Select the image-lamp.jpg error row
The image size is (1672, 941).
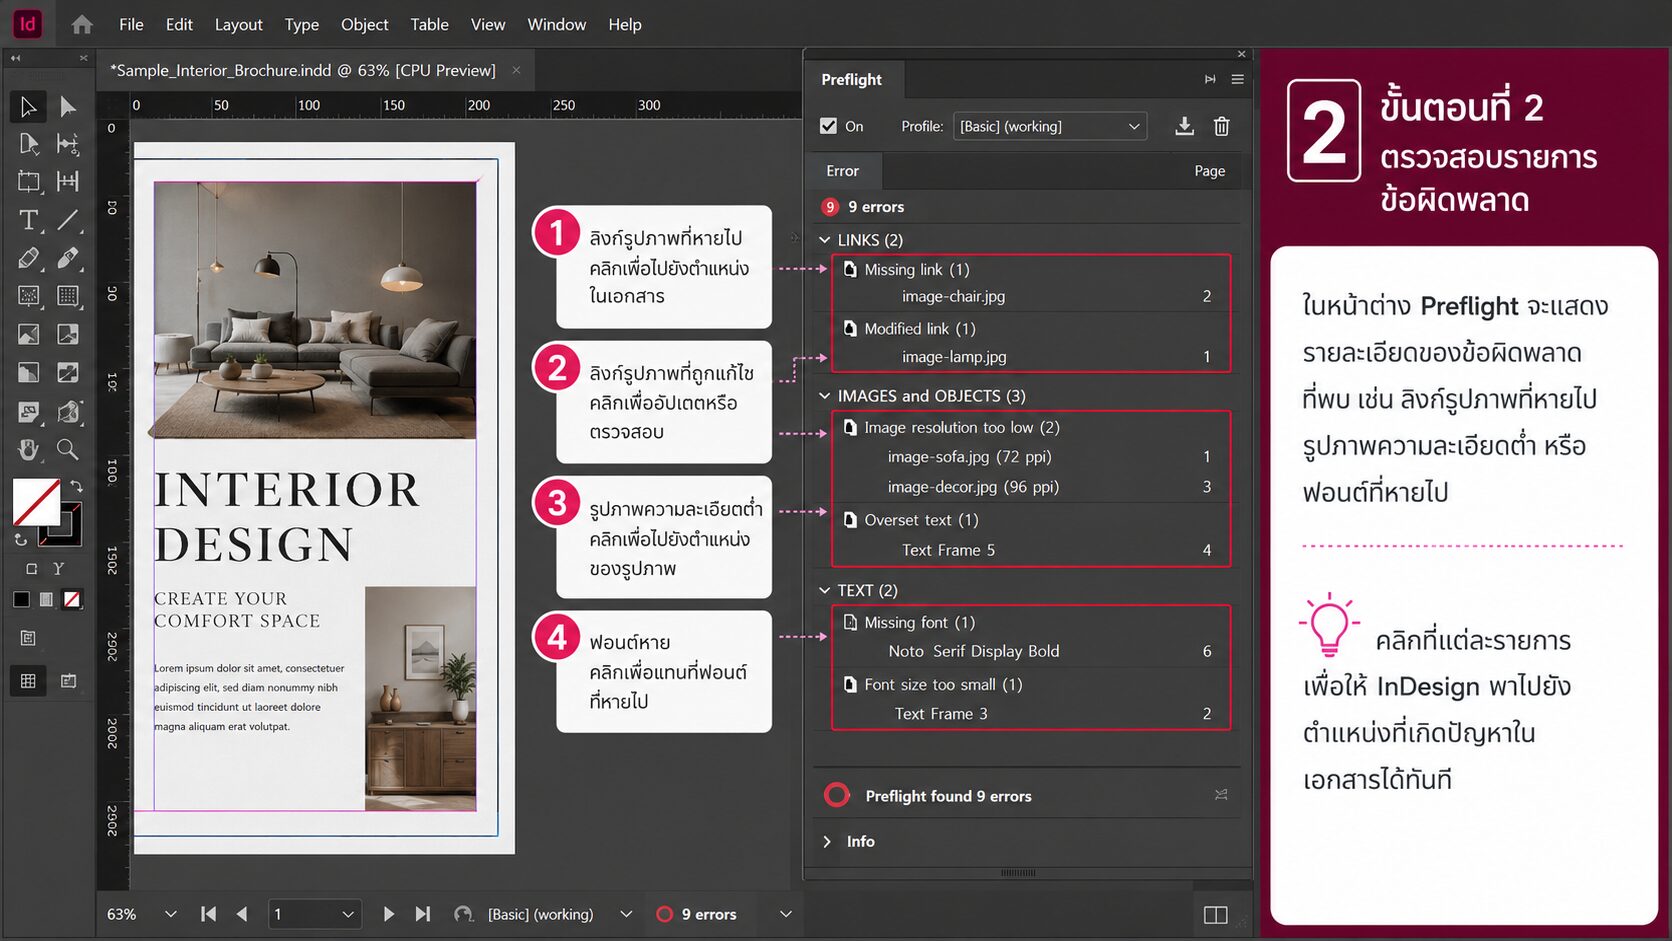click(1030, 357)
